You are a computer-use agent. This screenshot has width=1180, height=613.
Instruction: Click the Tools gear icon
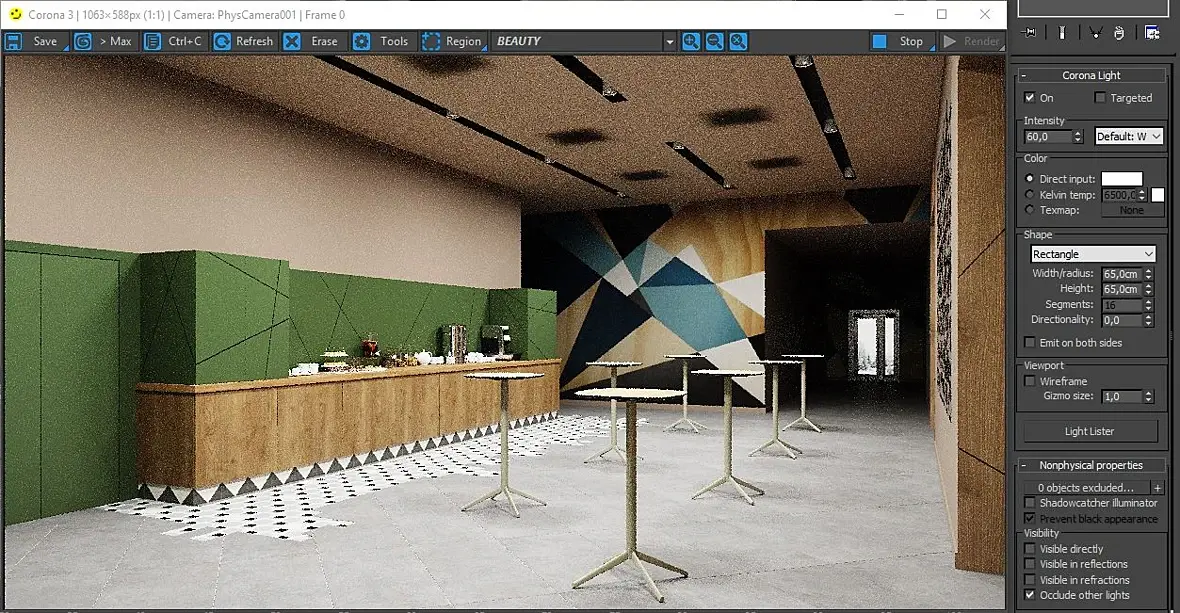[x=361, y=41]
